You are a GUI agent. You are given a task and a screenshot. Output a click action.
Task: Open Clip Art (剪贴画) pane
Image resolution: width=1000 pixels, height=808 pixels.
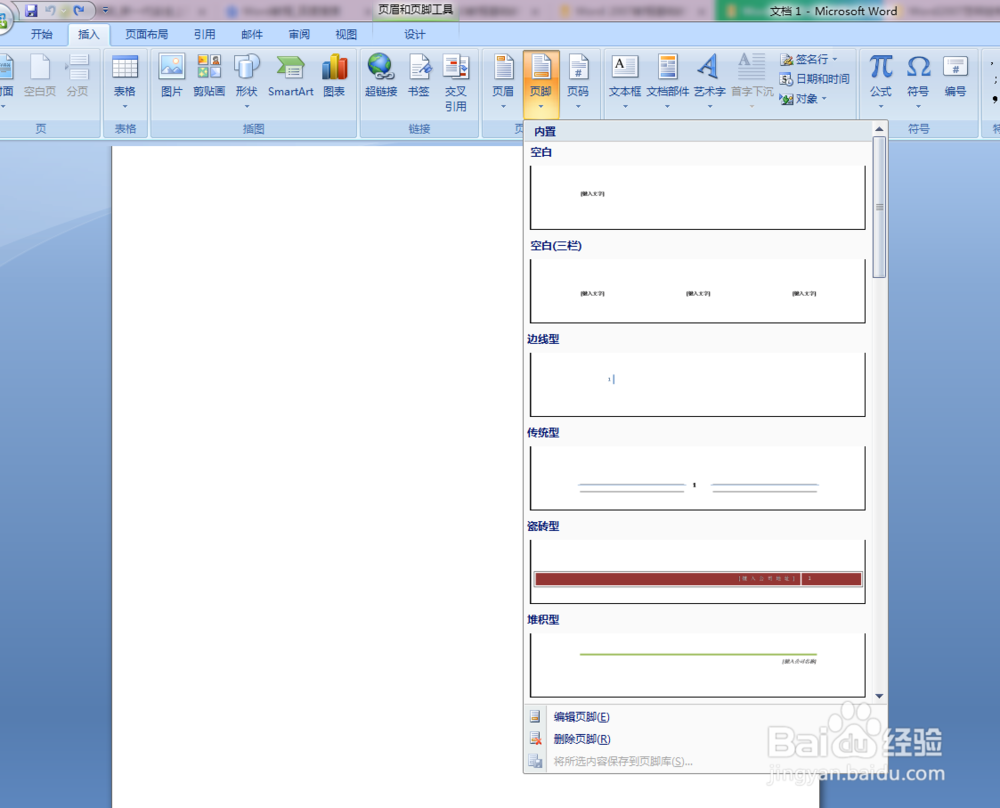tap(209, 77)
